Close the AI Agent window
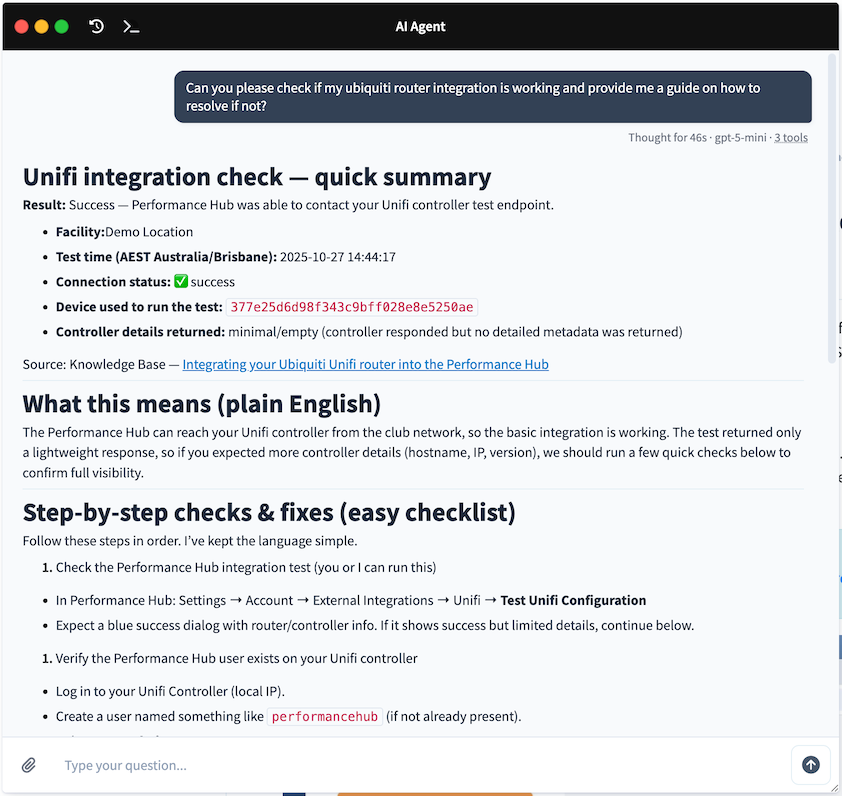Screen dimensions: 842x796 point(21,27)
